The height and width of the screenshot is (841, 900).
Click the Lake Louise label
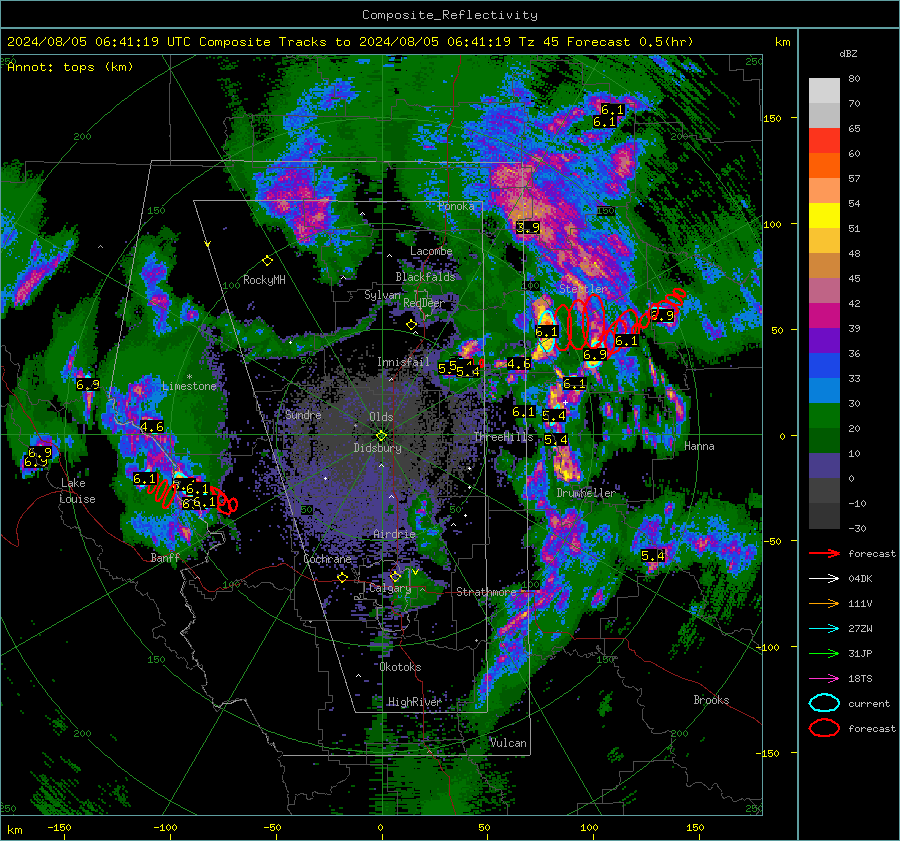[77, 491]
